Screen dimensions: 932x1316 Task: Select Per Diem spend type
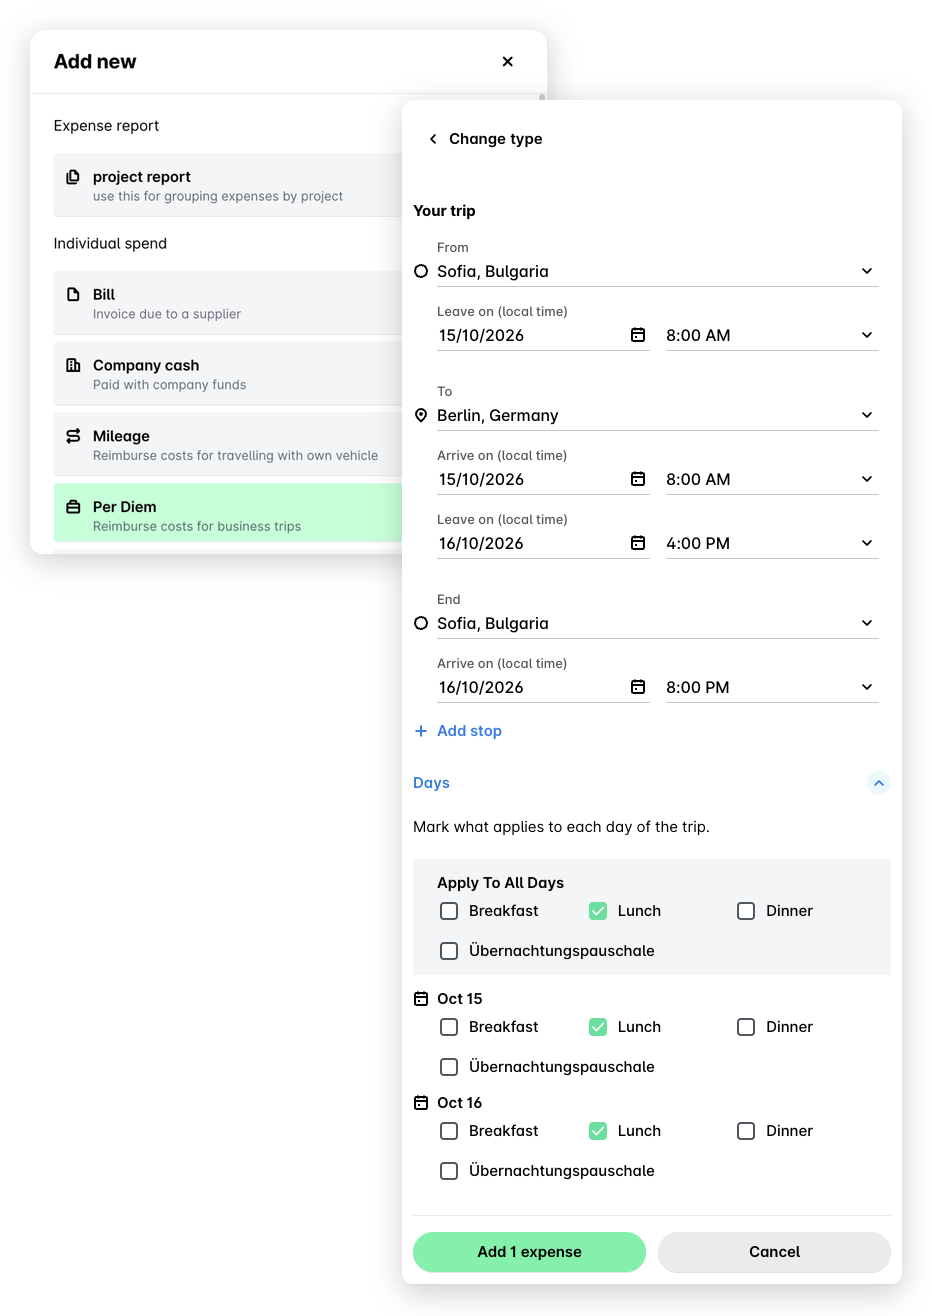[229, 513]
